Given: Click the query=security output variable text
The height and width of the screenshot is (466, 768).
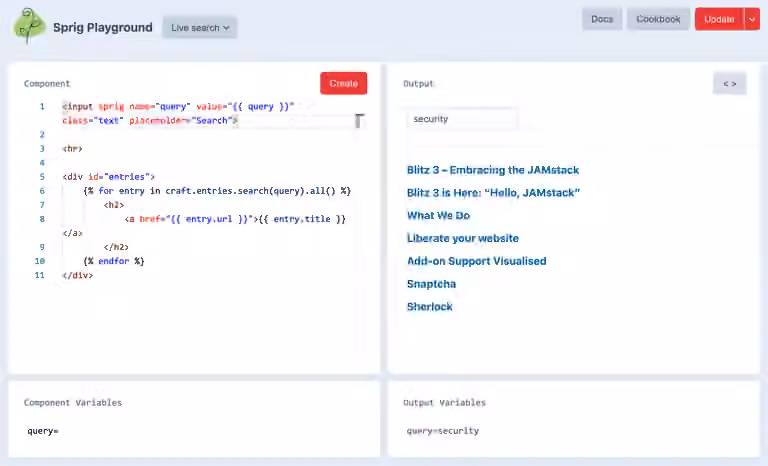Looking at the screenshot, I should [x=443, y=431].
